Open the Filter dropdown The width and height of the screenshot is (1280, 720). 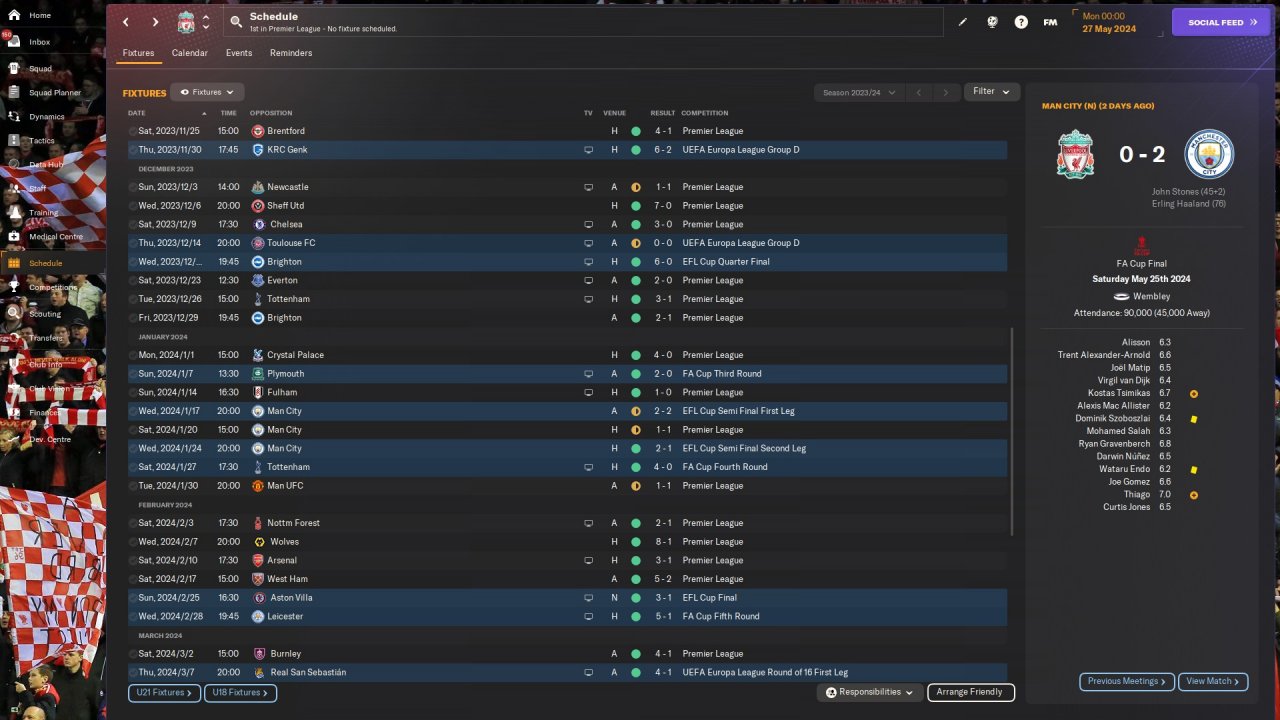(x=991, y=91)
